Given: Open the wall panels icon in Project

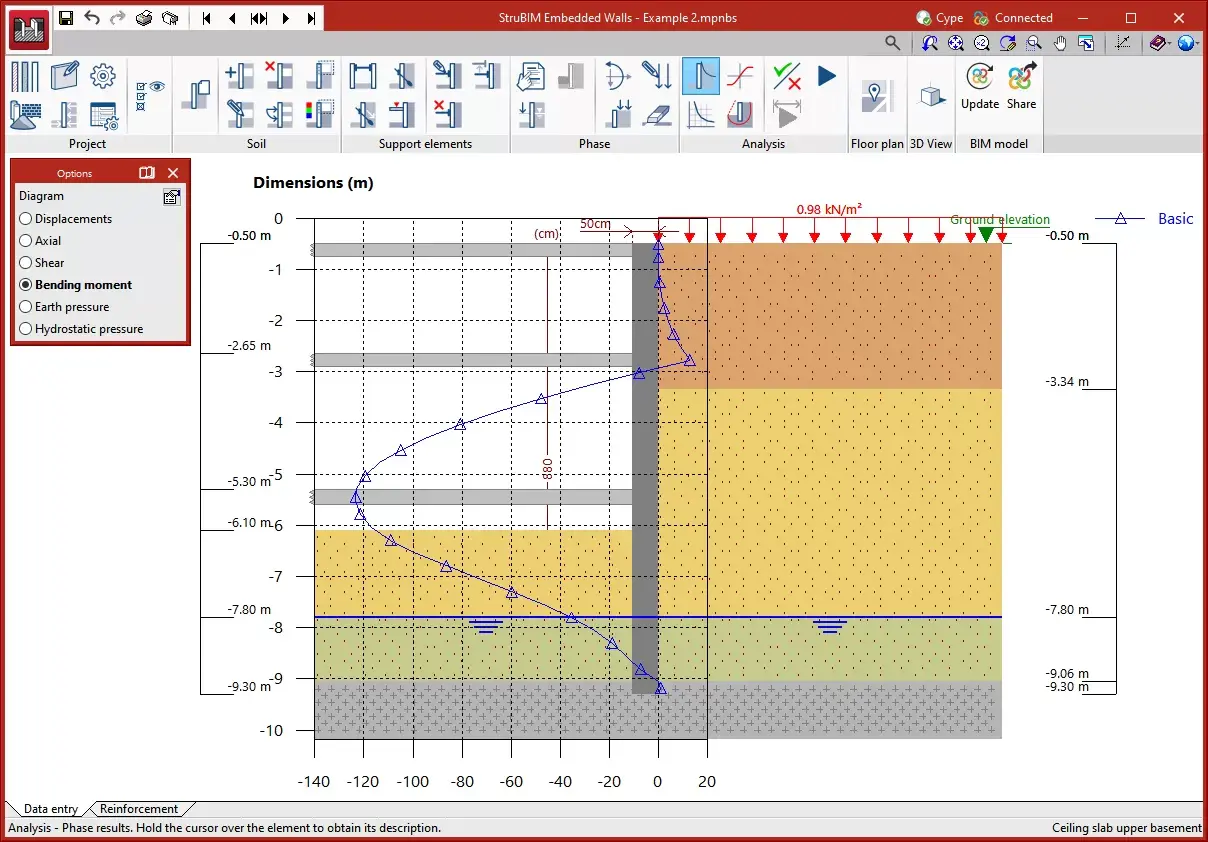Looking at the screenshot, I should [x=25, y=77].
